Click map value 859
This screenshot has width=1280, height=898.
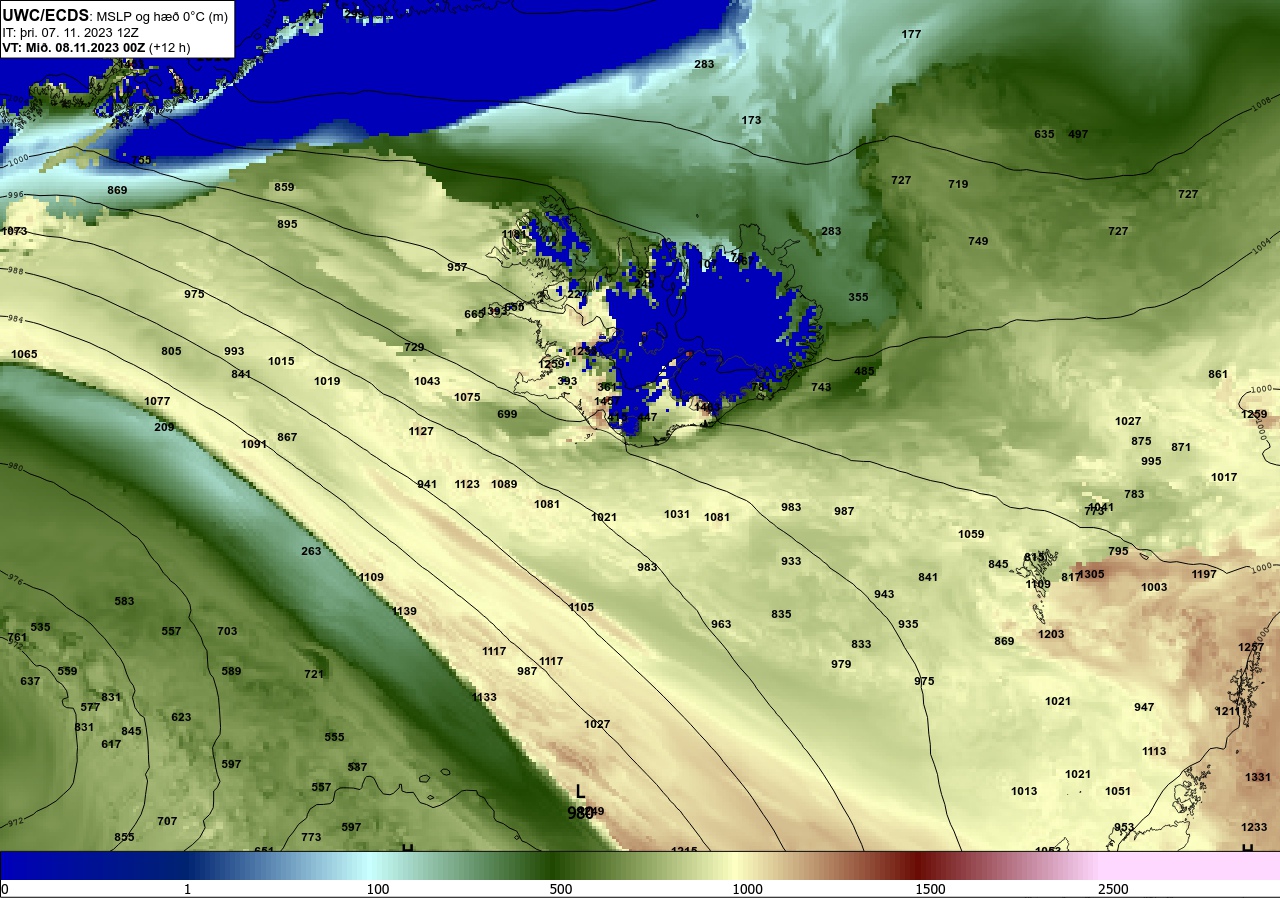click(284, 187)
